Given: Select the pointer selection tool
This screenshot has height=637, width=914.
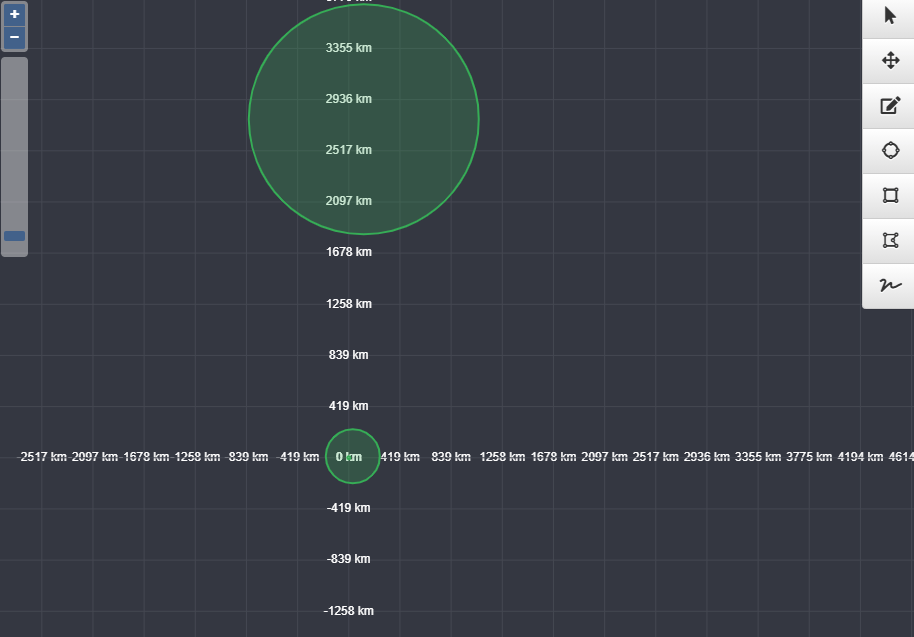Looking at the screenshot, I should (888, 16).
